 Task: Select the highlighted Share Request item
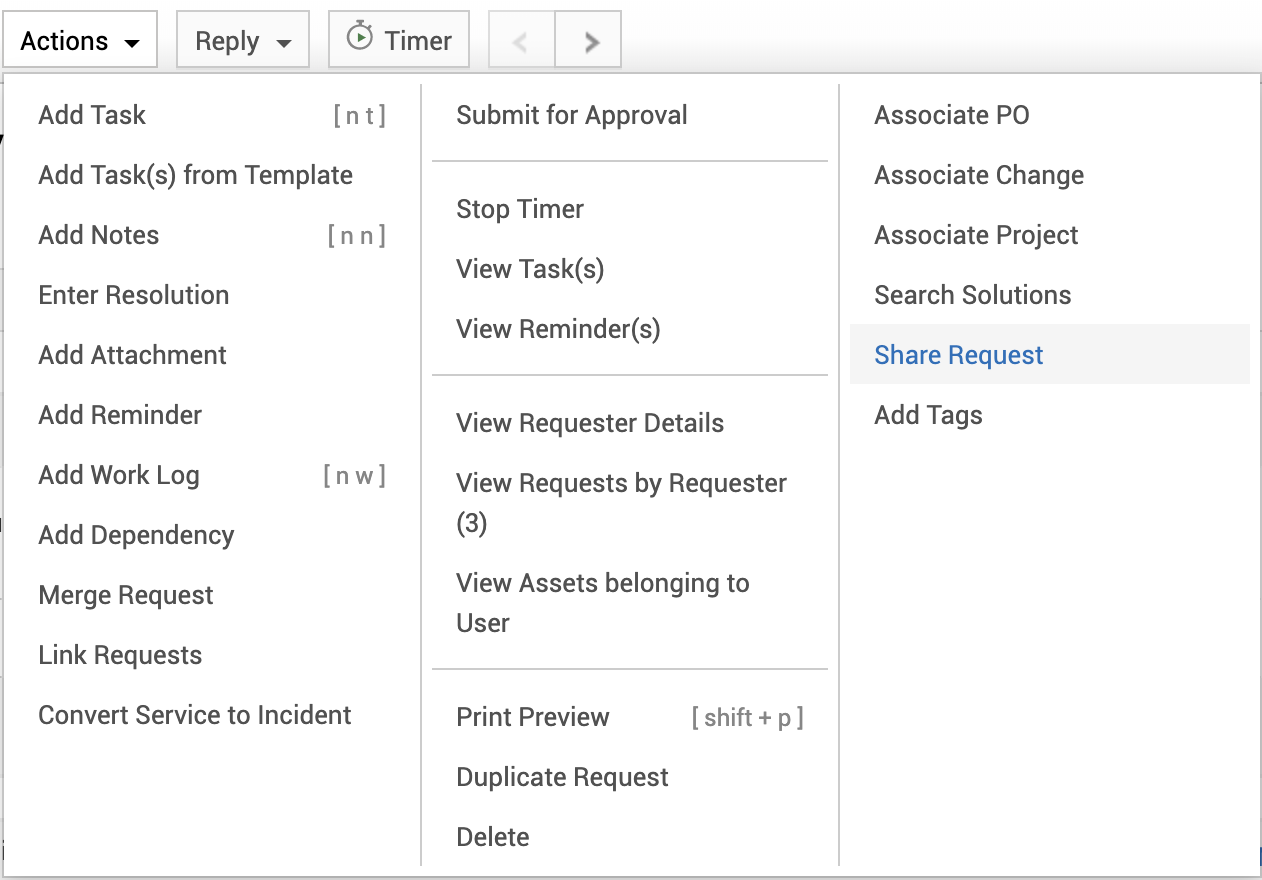959,355
